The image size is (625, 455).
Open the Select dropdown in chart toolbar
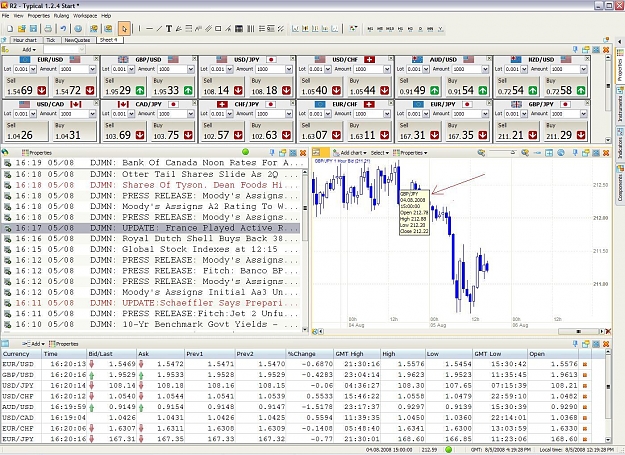click(x=379, y=153)
